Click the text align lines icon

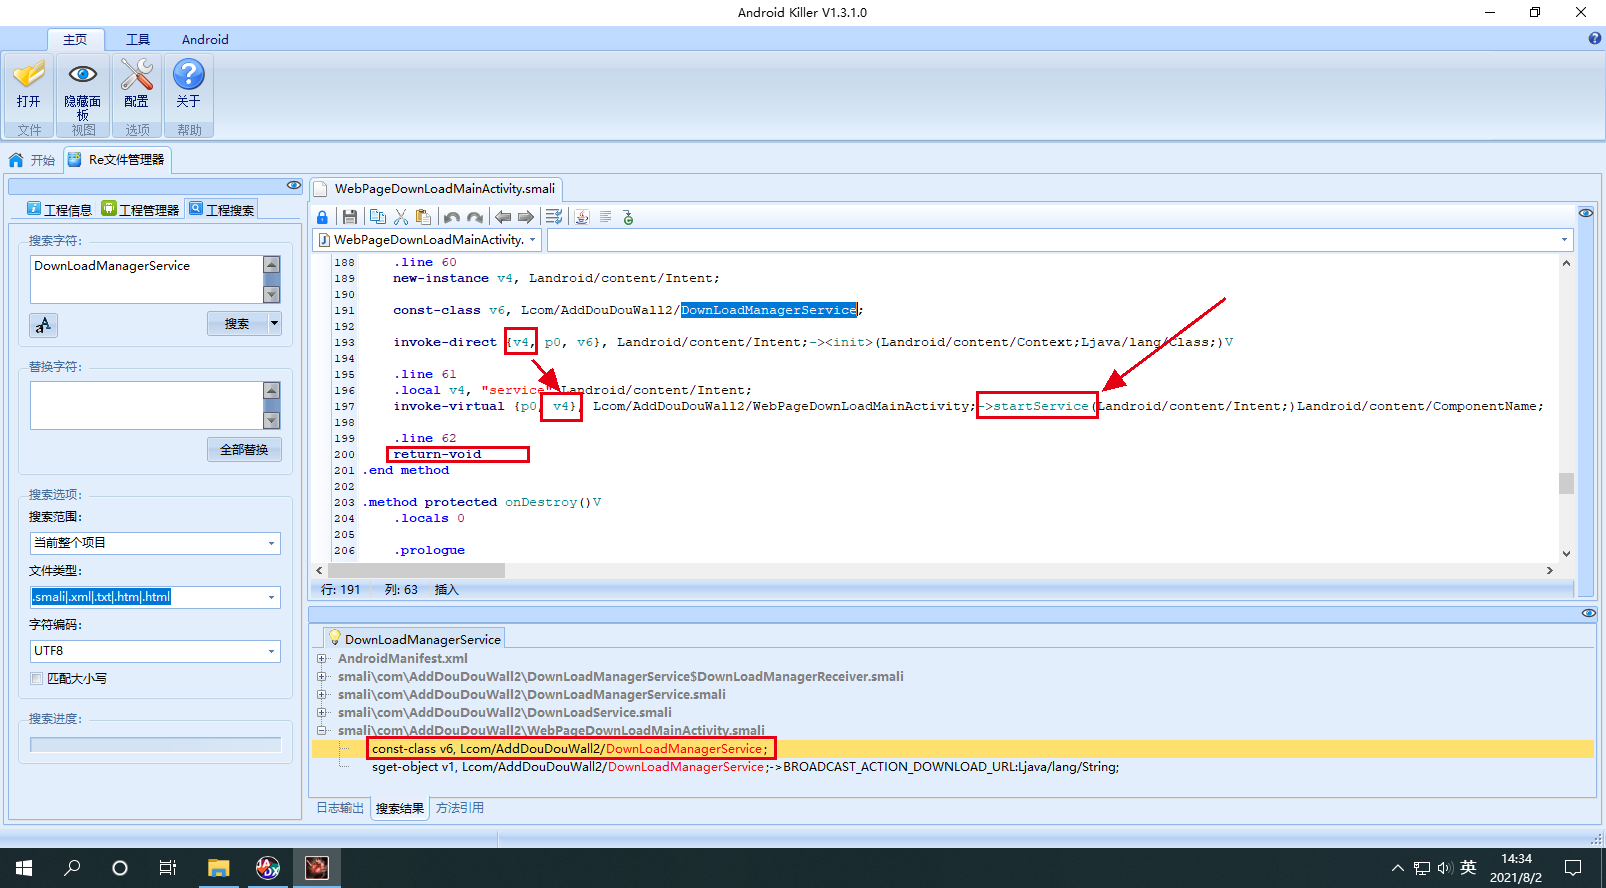click(x=606, y=217)
